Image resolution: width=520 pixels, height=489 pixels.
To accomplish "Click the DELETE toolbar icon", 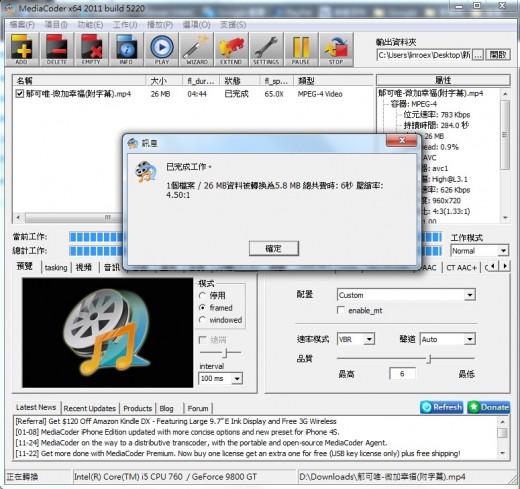I will tap(57, 49).
